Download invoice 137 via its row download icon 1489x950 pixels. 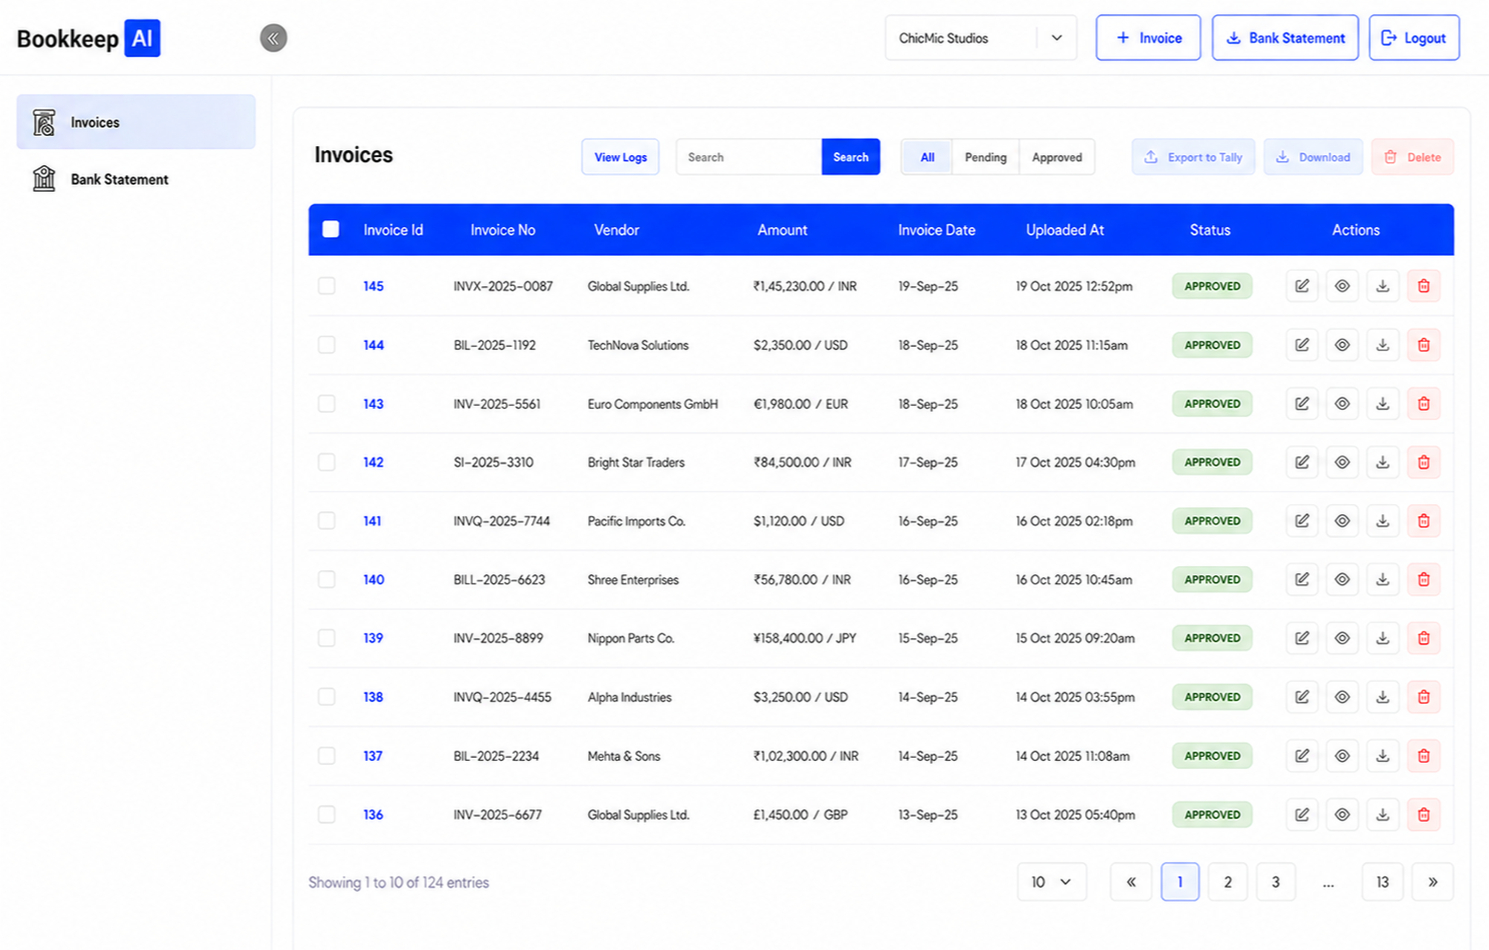click(x=1382, y=756)
